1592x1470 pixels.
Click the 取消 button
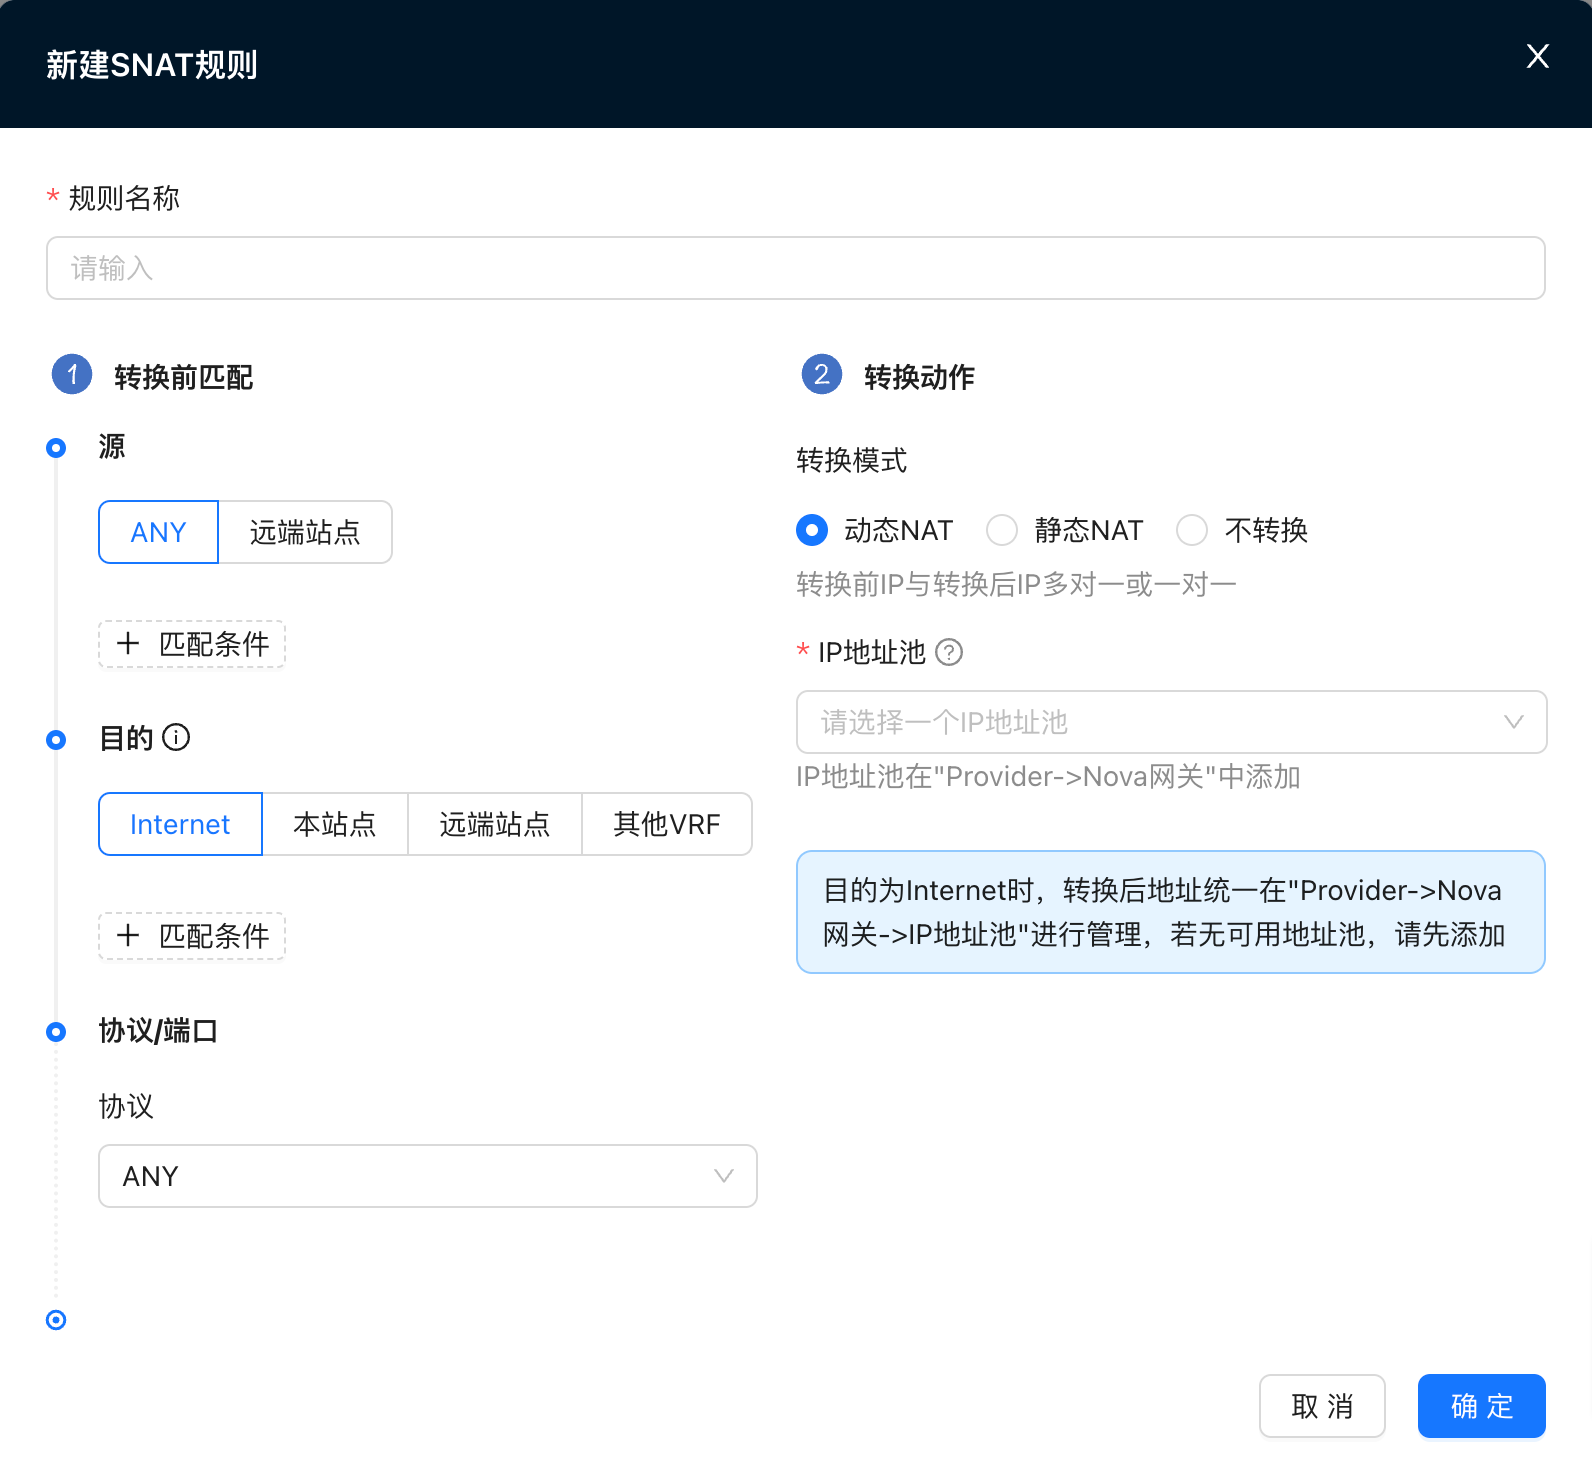(x=1322, y=1406)
